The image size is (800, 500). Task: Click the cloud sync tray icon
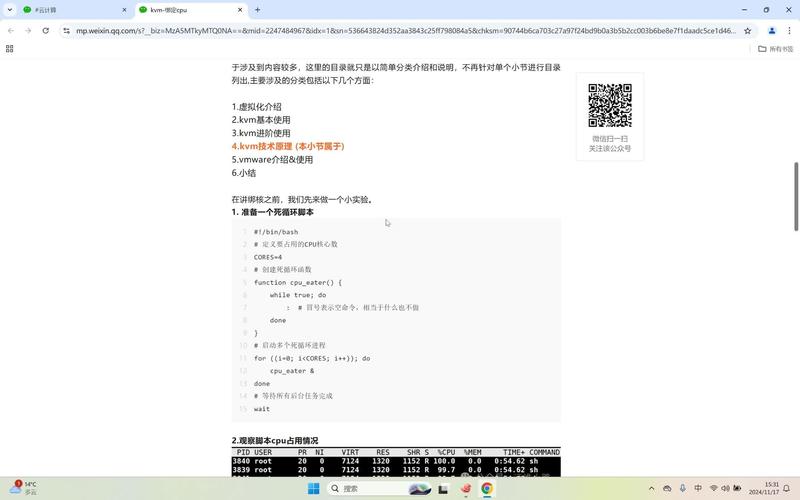point(667,488)
